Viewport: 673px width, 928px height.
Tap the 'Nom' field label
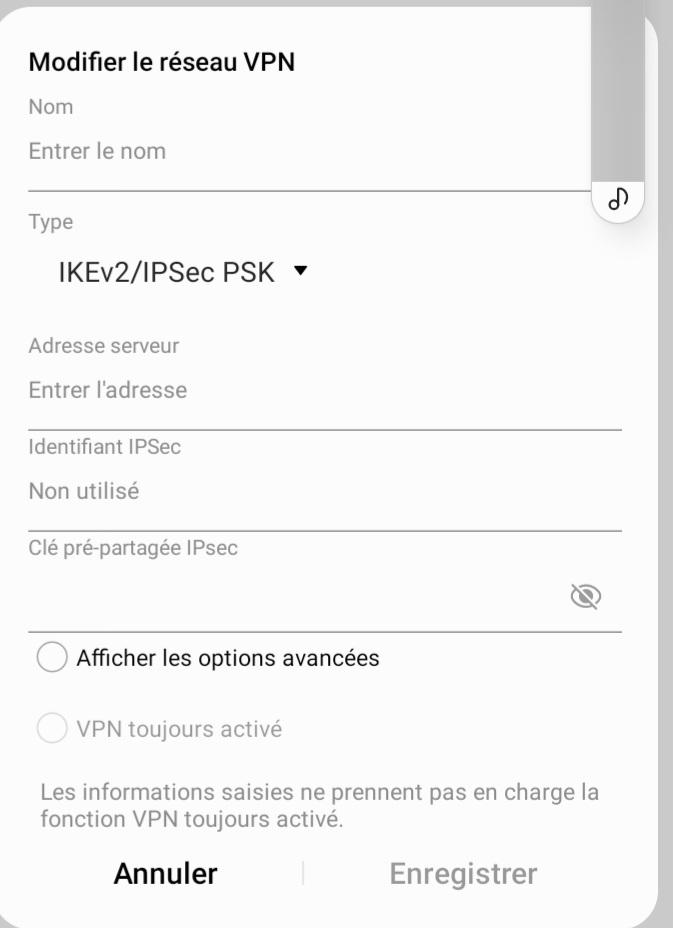pos(51,106)
